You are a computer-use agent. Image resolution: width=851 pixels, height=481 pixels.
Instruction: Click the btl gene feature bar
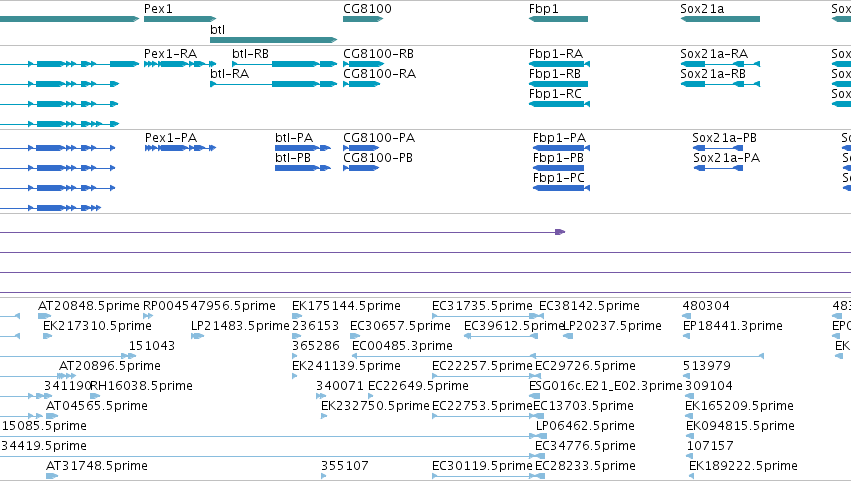(274, 40)
